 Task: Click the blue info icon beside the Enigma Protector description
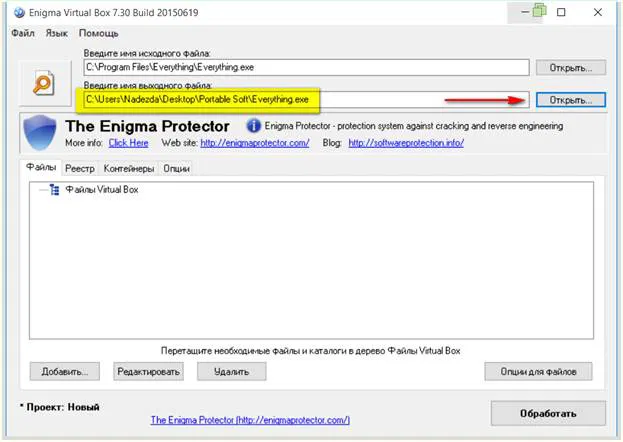pyautogui.click(x=253, y=126)
